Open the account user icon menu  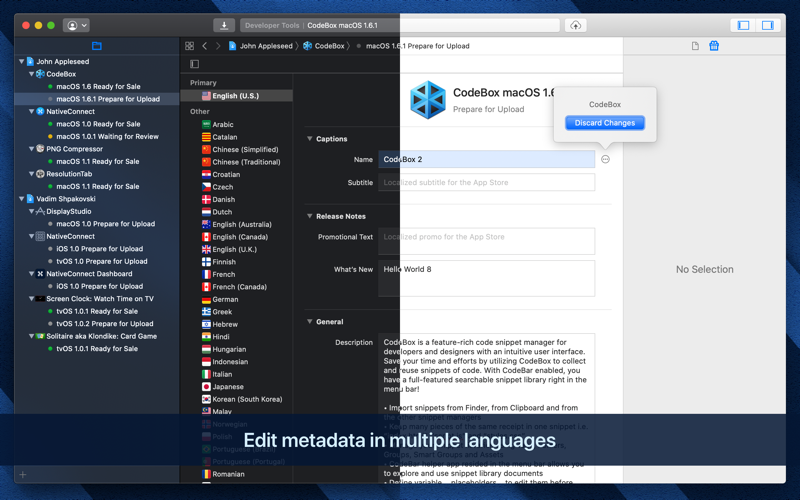click(77, 25)
